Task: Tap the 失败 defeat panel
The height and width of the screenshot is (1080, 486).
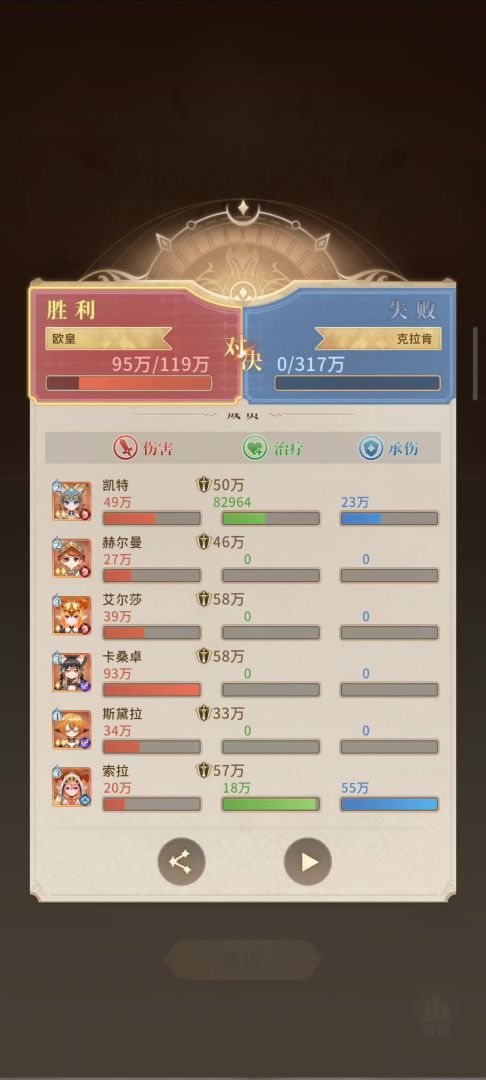Action: point(350,344)
